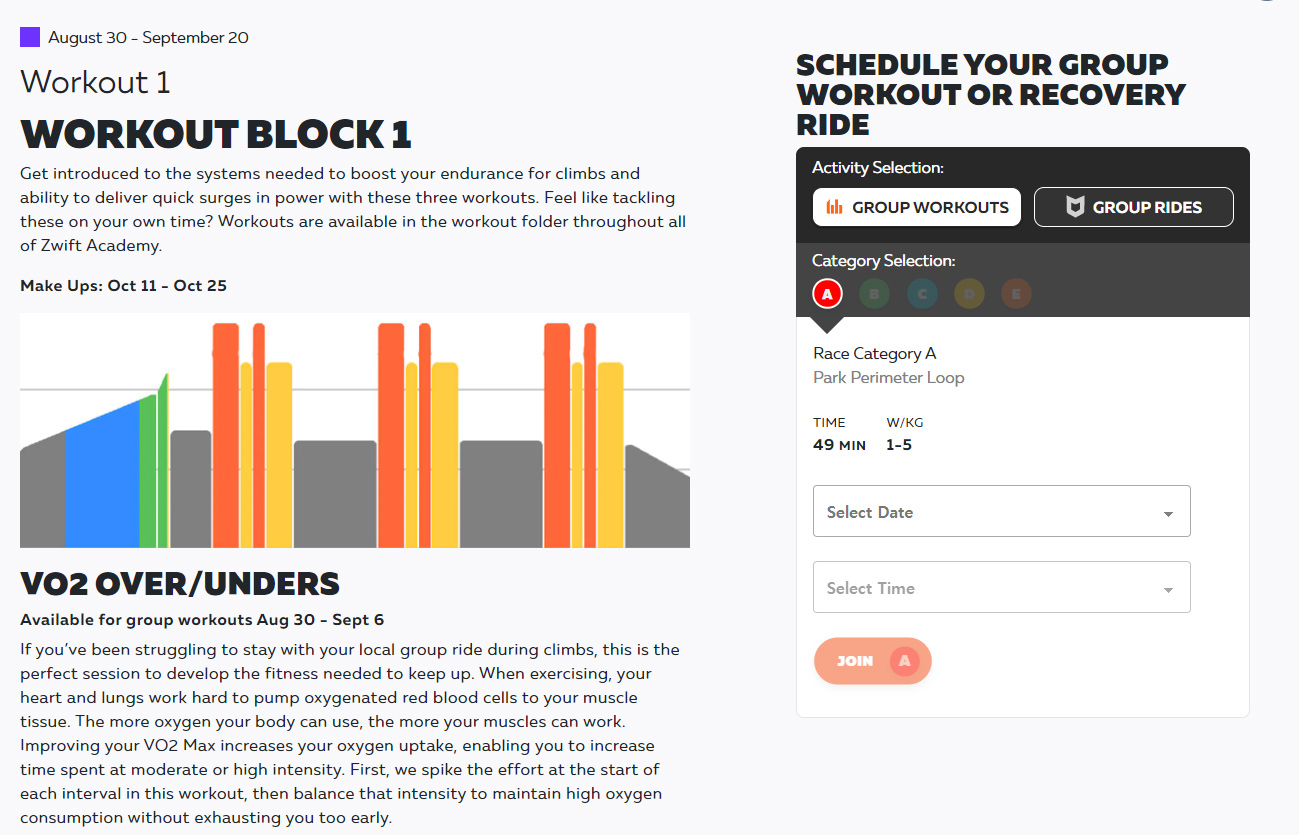
Task: Click the Select Date dropdown arrow
Action: coord(1168,514)
